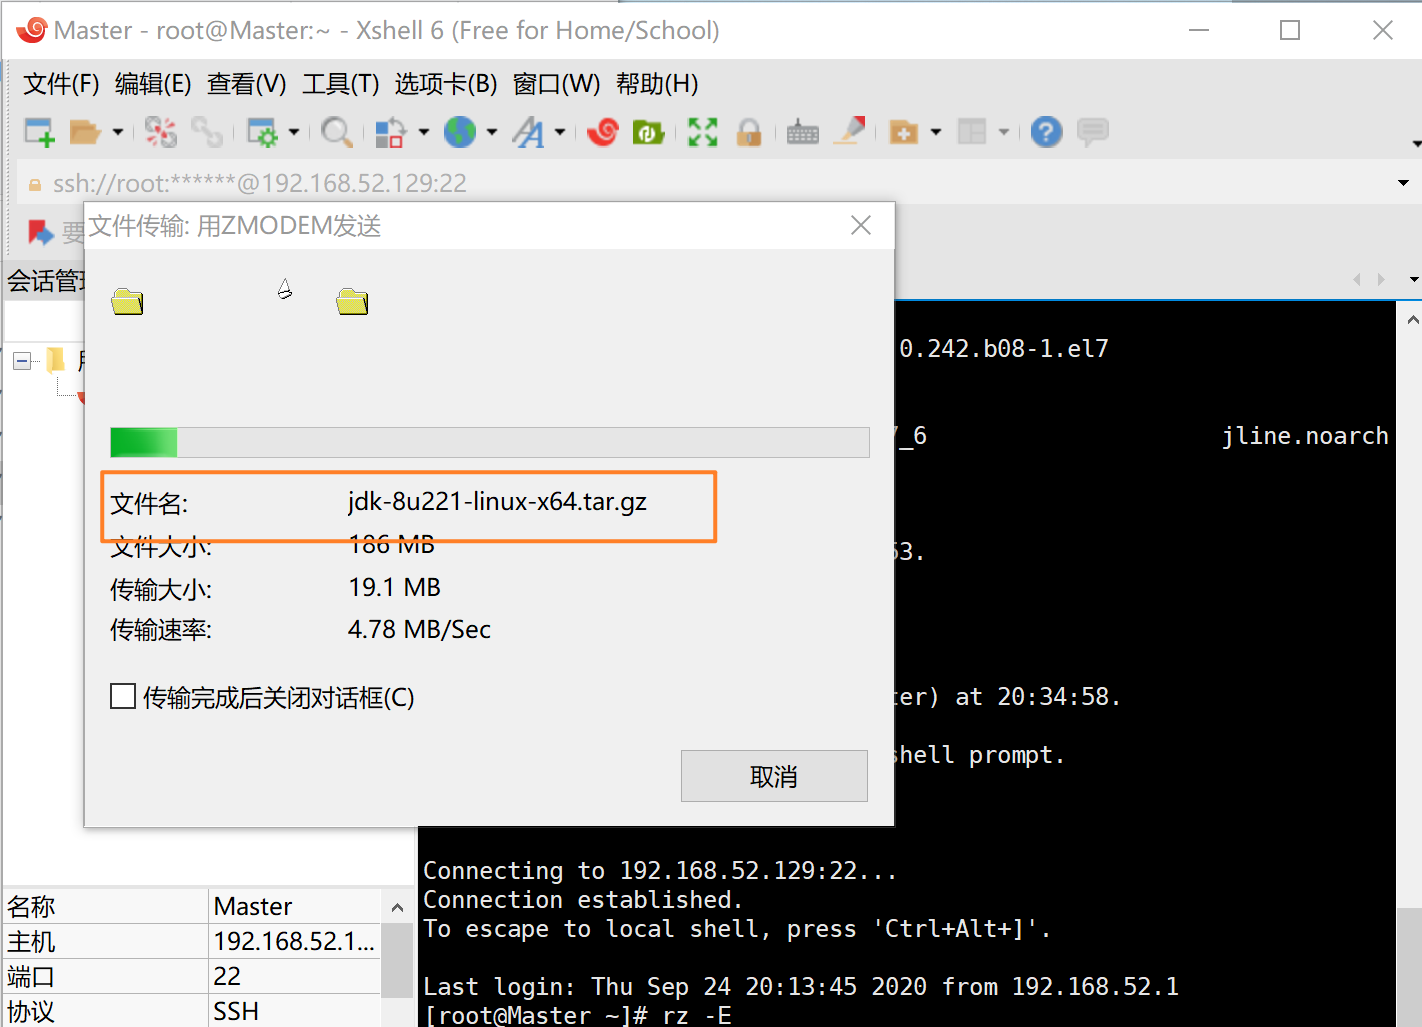Viewport: 1422px width, 1027px height.
Task: Open Help blue question mark icon
Action: pos(1047,132)
